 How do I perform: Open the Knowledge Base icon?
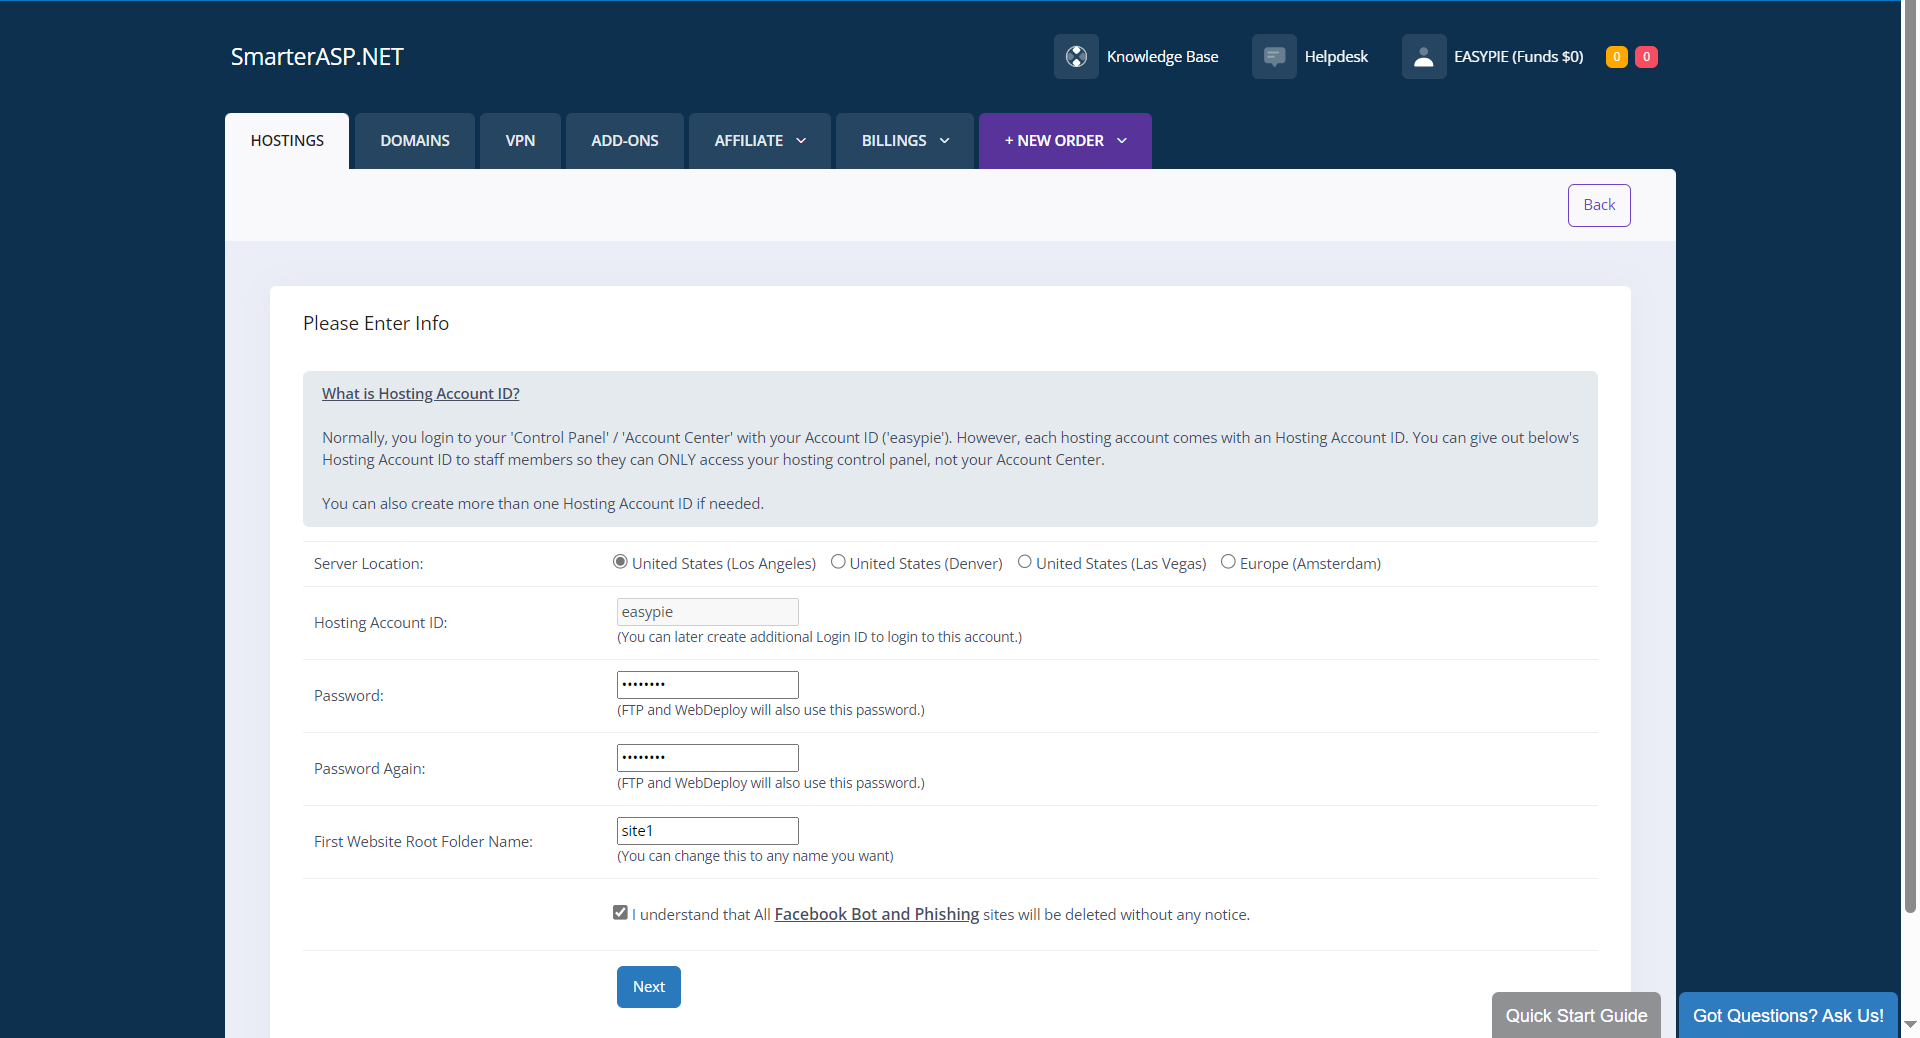pos(1076,57)
